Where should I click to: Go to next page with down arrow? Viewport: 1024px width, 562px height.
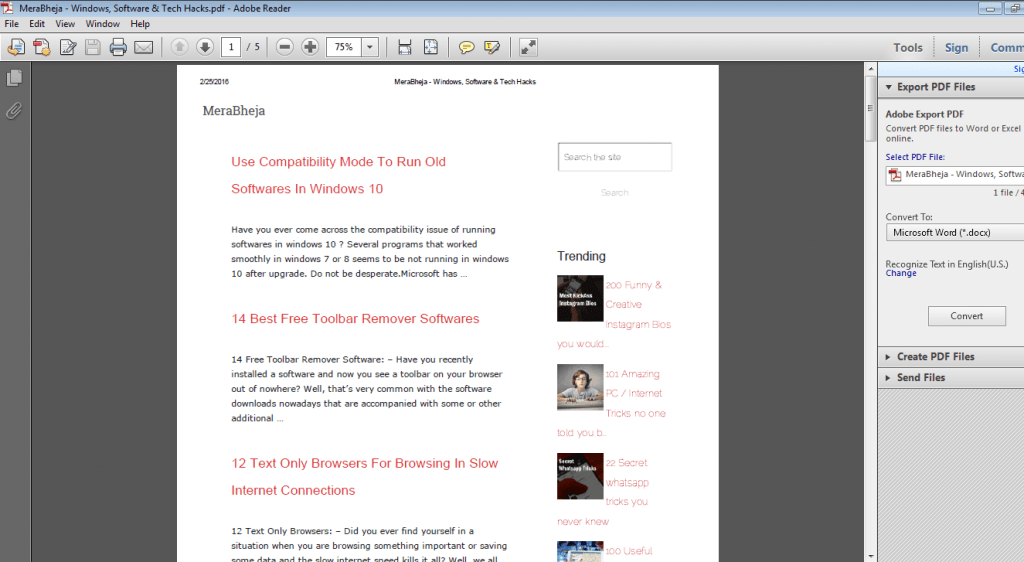pyautogui.click(x=205, y=47)
